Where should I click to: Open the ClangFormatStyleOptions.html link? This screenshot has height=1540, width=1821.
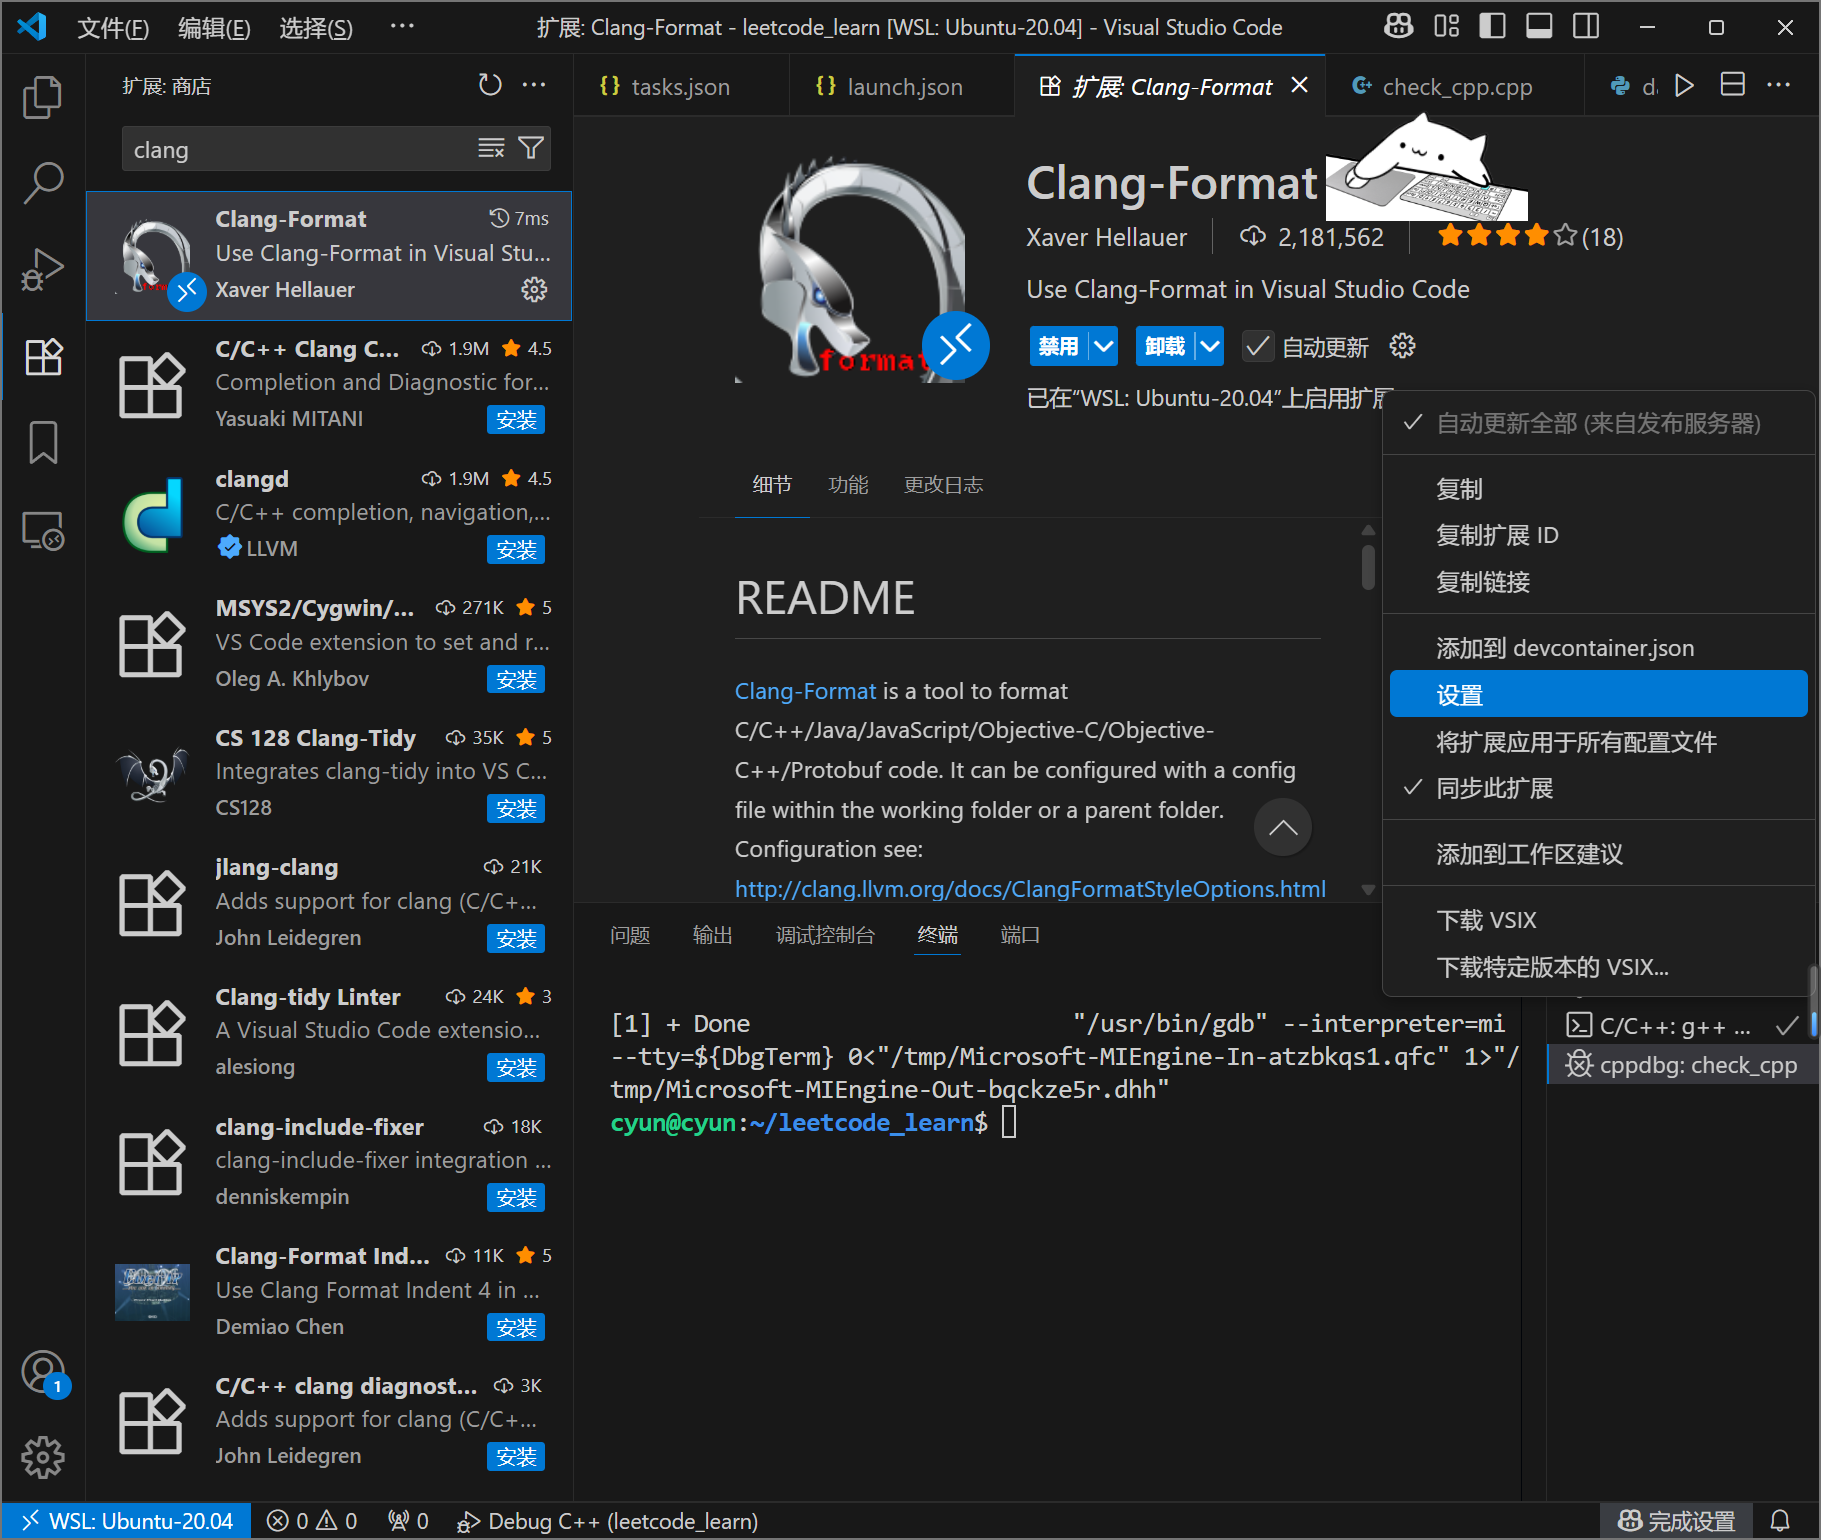click(x=1030, y=889)
